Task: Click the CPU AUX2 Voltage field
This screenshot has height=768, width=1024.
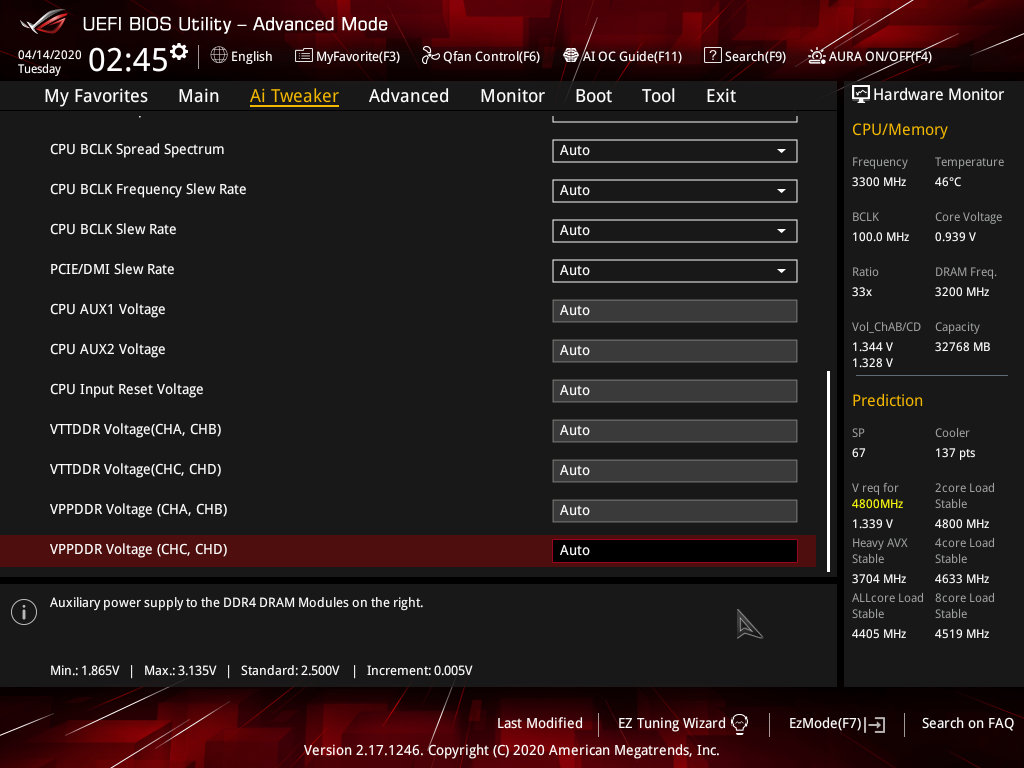Action: point(675,351)
